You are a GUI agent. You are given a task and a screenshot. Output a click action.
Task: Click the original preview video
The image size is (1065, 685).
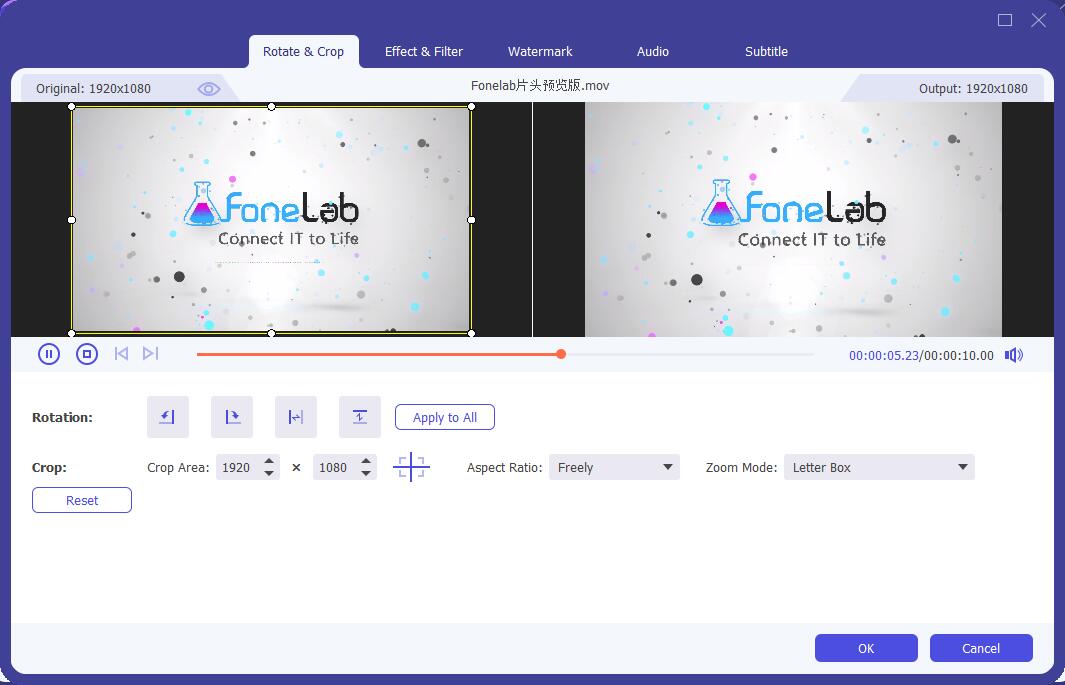[x=272, y=219]
